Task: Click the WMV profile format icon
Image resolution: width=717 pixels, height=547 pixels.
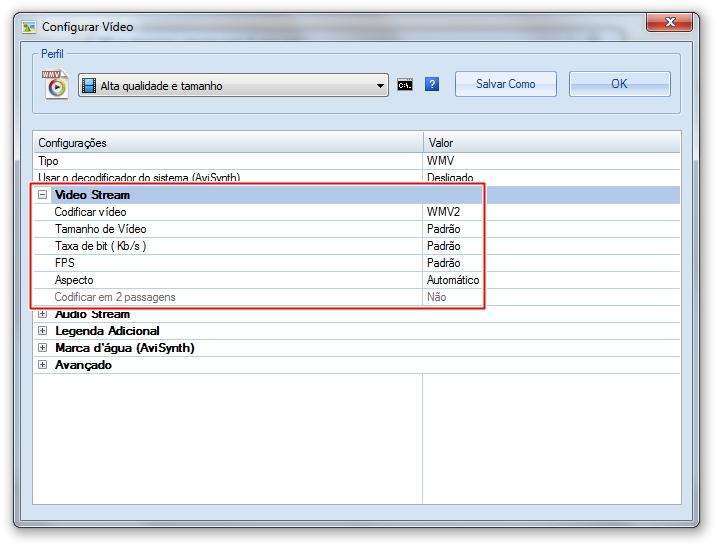Action: tap(54, 84)
